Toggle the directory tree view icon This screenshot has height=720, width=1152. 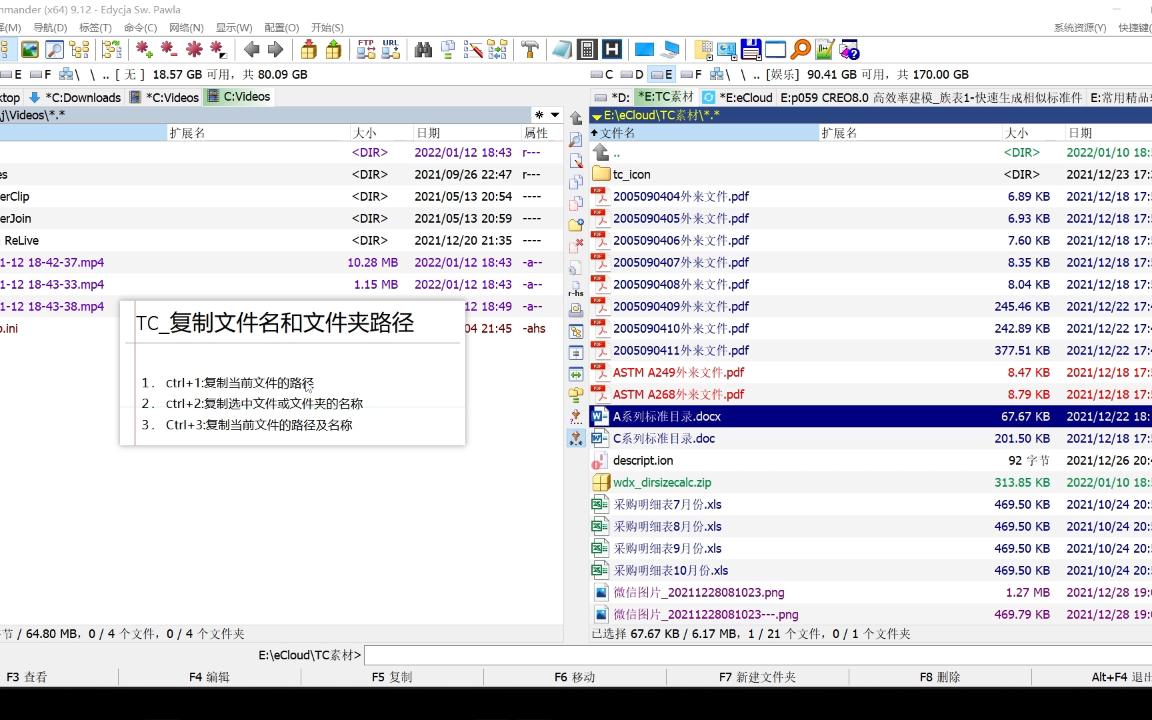[x=78, y=50]
